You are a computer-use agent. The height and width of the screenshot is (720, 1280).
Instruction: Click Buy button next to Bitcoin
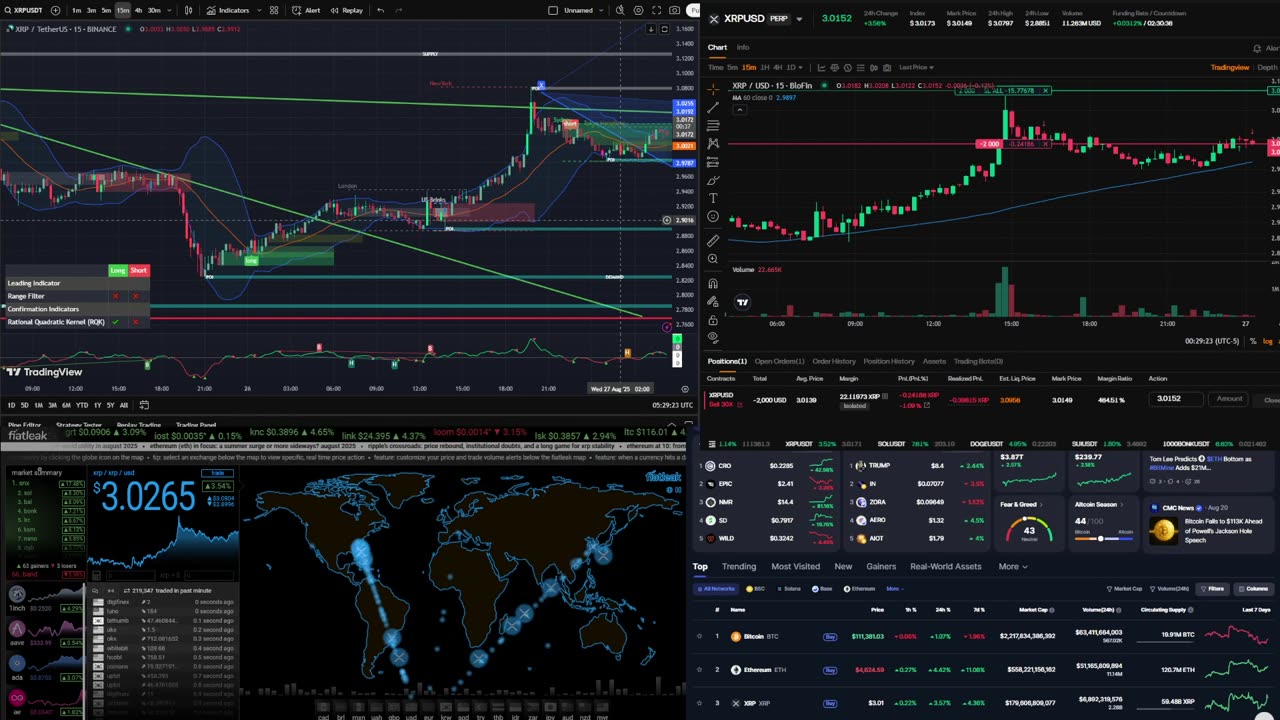(829, 636)
